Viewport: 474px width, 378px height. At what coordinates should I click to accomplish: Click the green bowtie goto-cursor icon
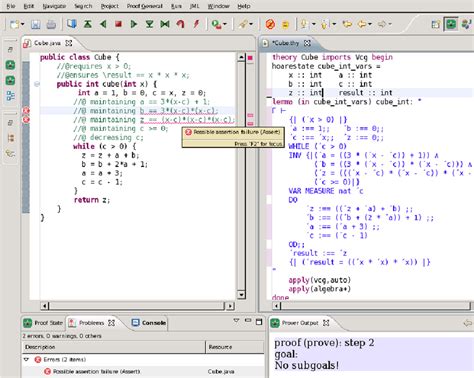click(165, 24)
